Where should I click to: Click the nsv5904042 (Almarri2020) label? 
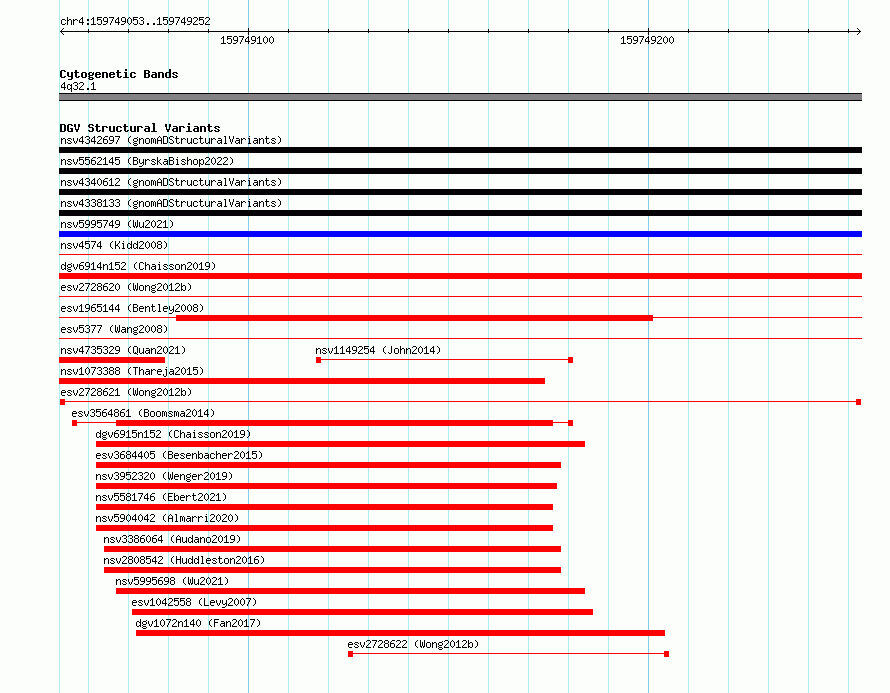pos(167,518)
